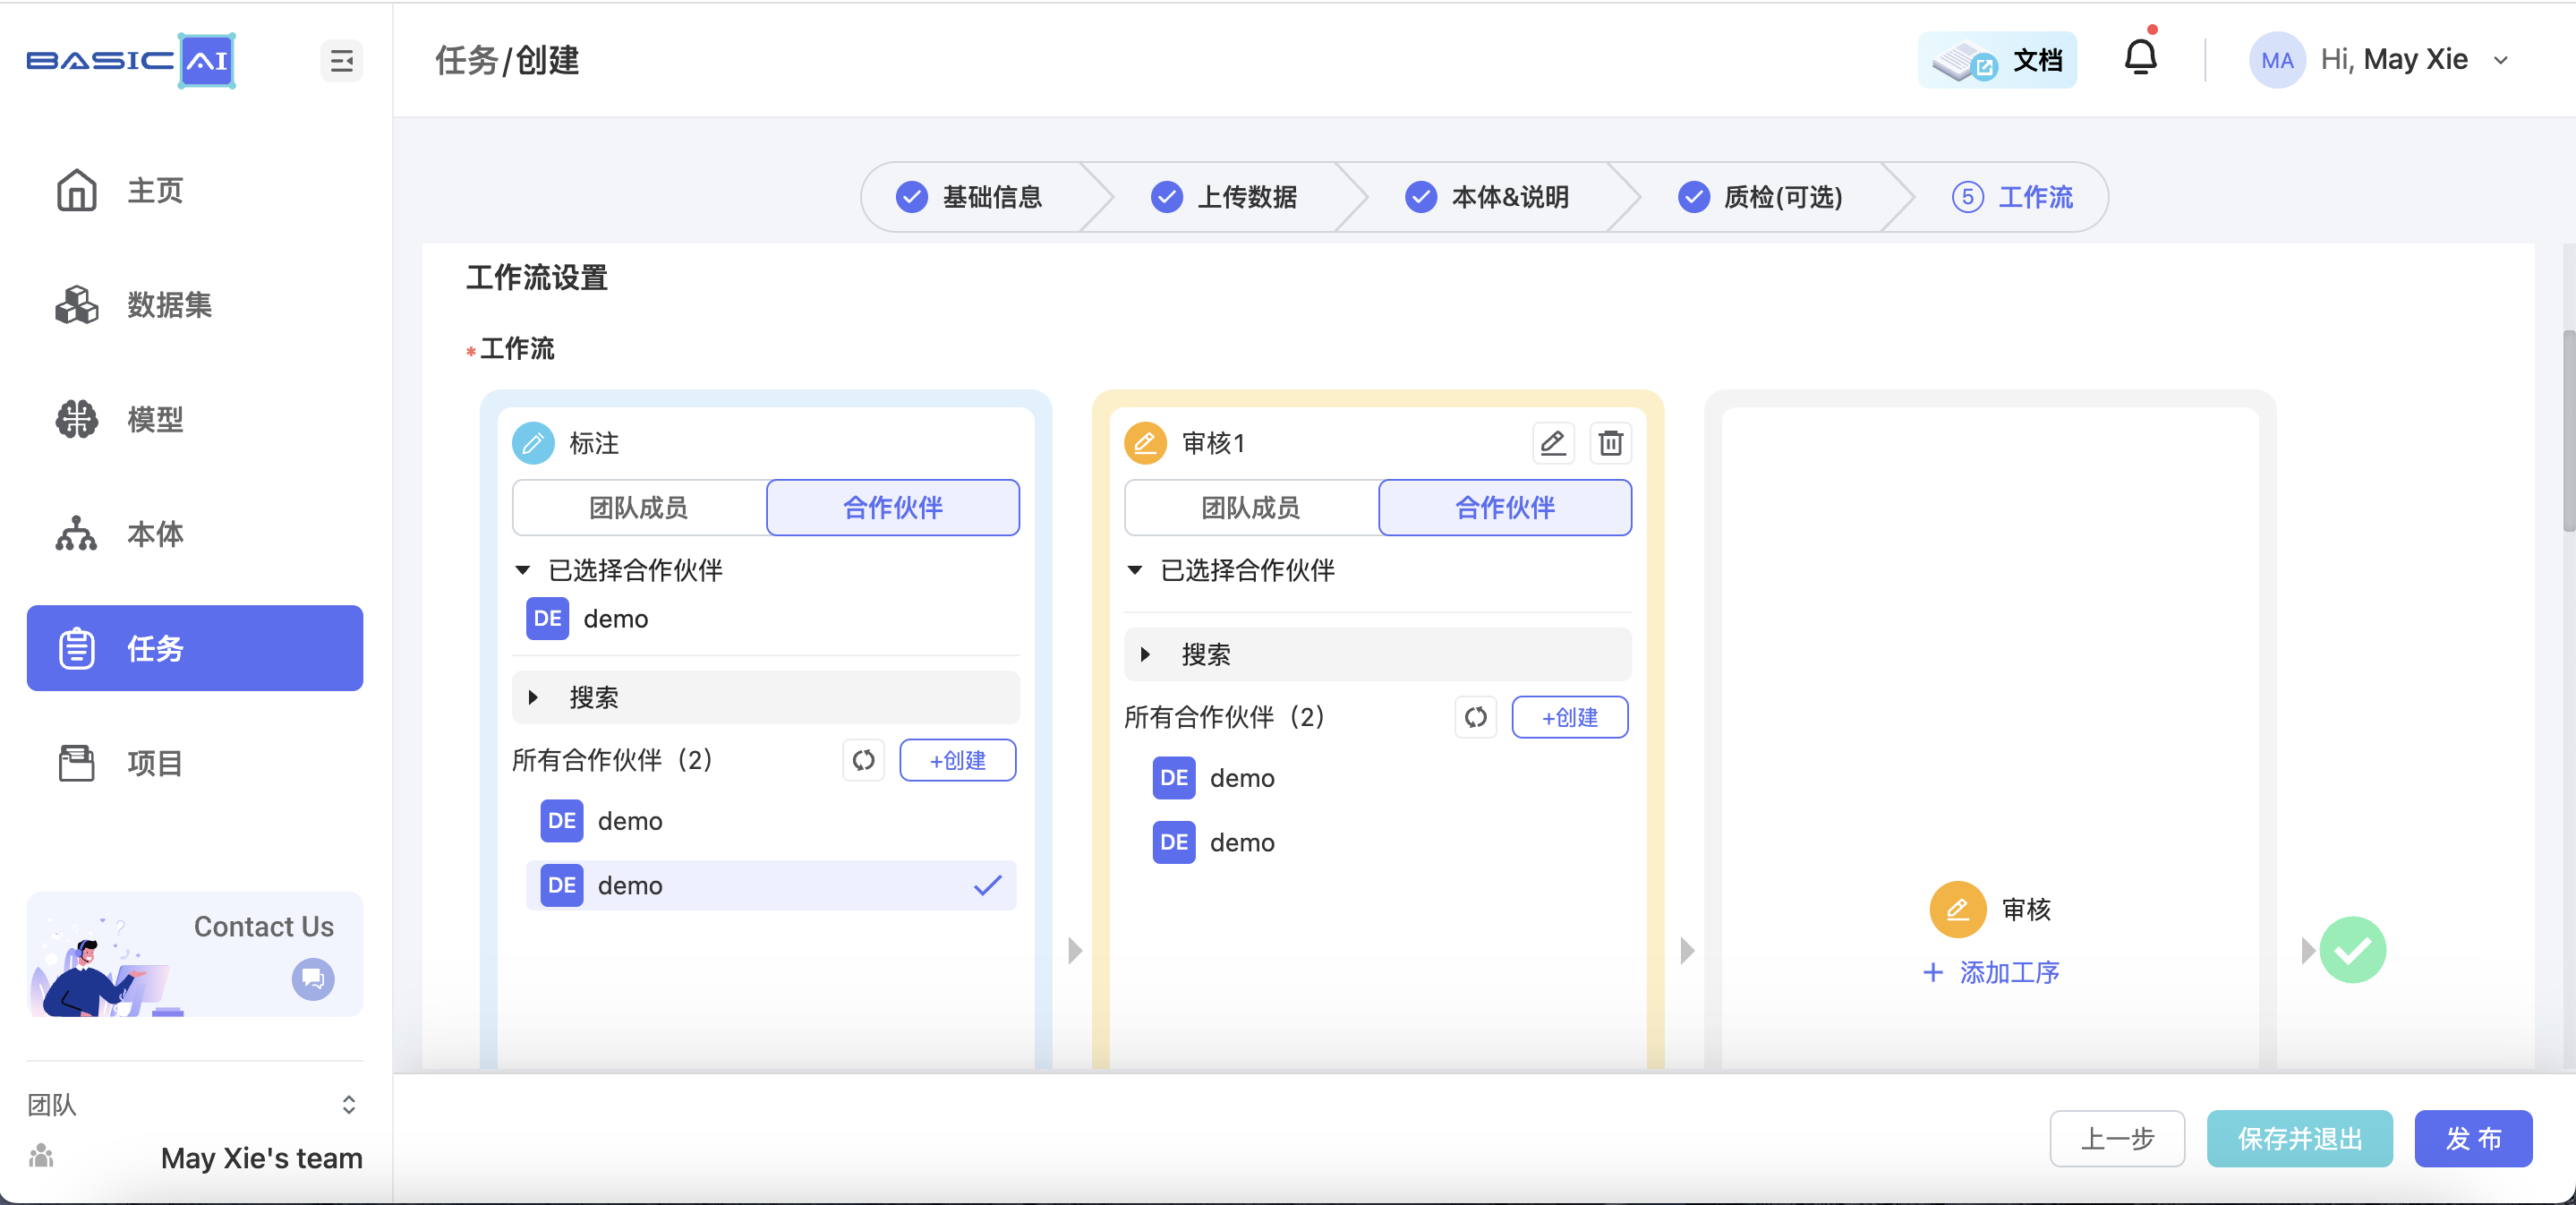Screen dimensions: 2576x1205
Task: Select 合作伙伴 in 标注 stage
Action: [893, 508]
